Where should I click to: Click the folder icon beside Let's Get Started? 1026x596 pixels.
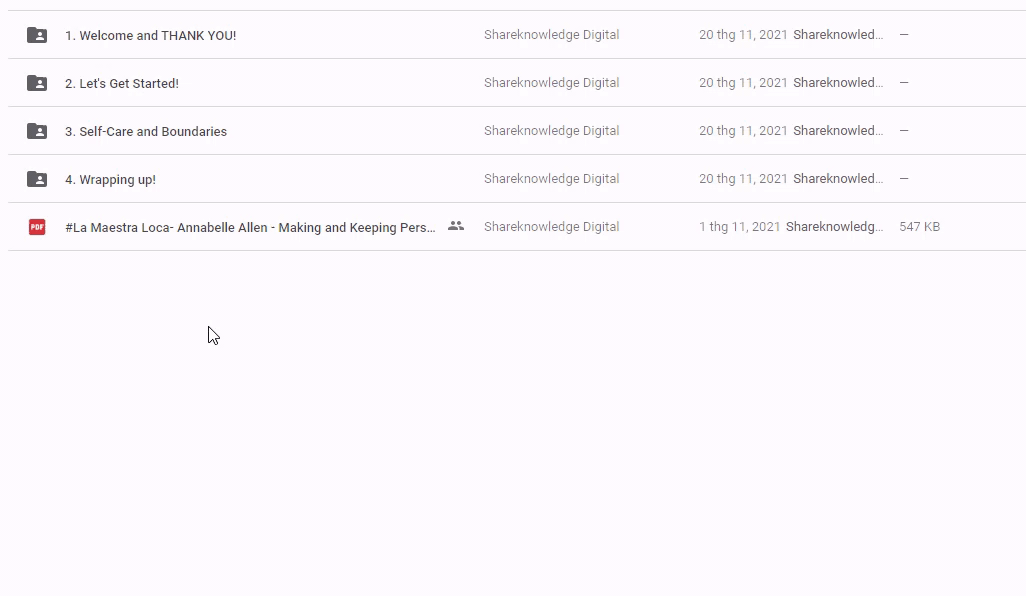(x=37, y=83)
